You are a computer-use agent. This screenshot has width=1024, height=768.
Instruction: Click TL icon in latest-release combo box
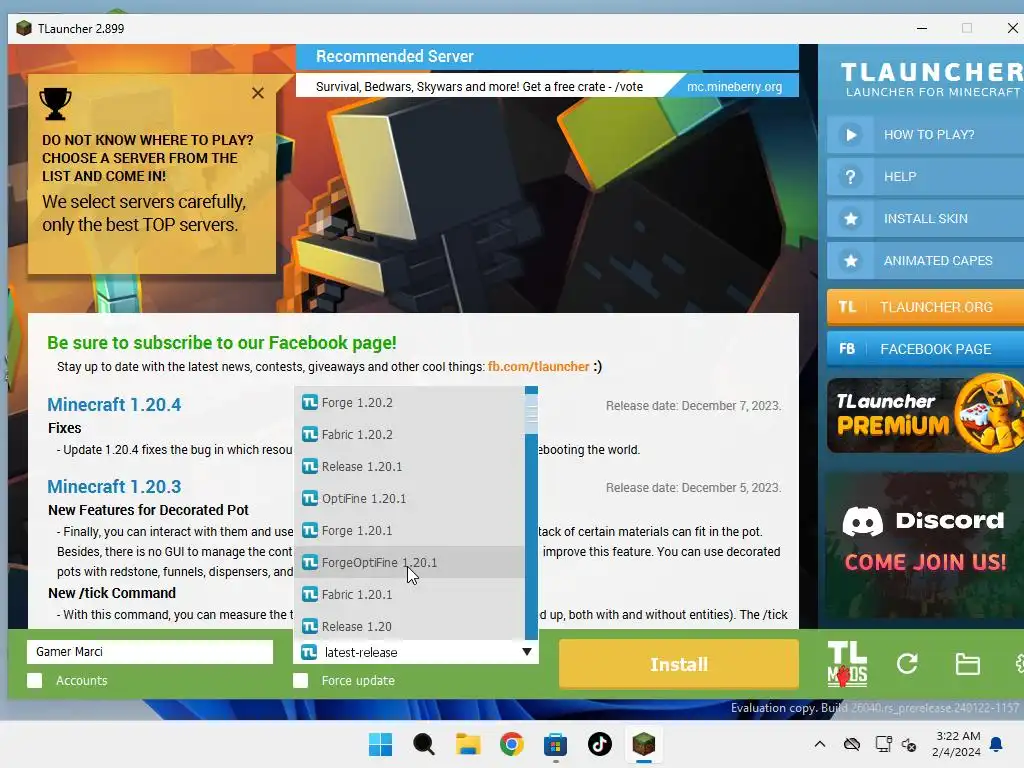(x=310, y=652)
